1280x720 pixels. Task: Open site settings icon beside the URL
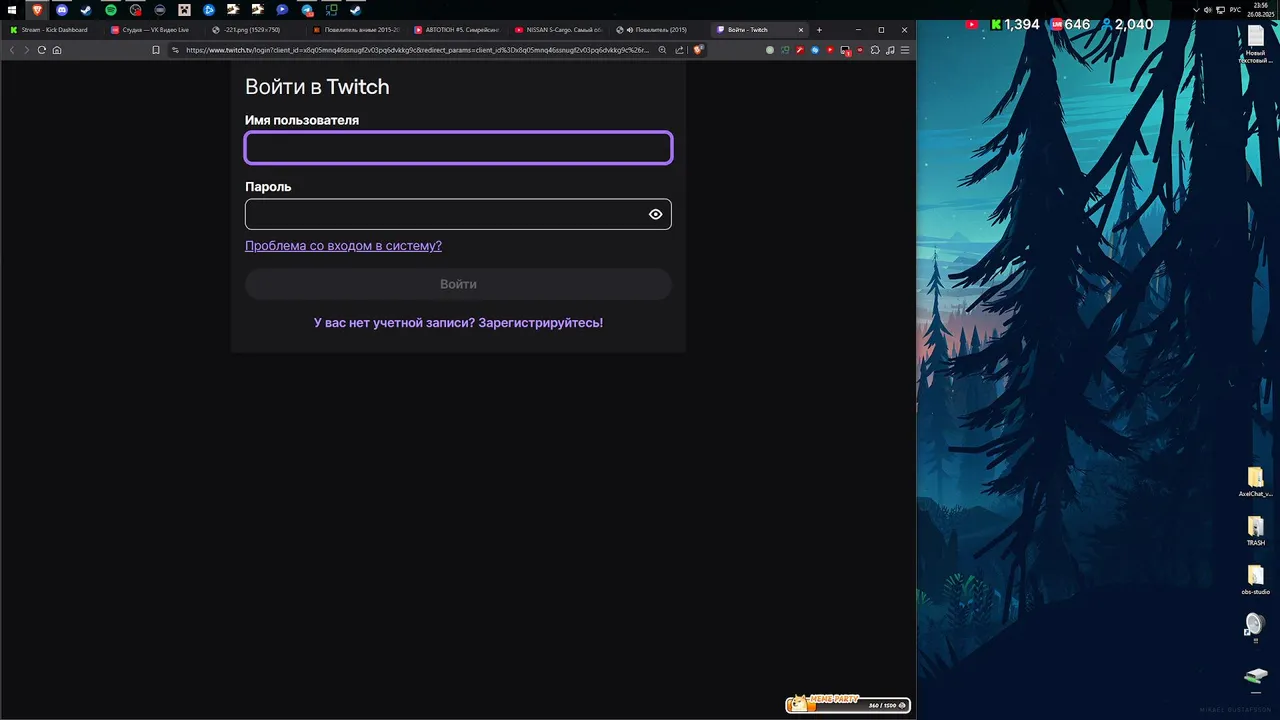175,50
